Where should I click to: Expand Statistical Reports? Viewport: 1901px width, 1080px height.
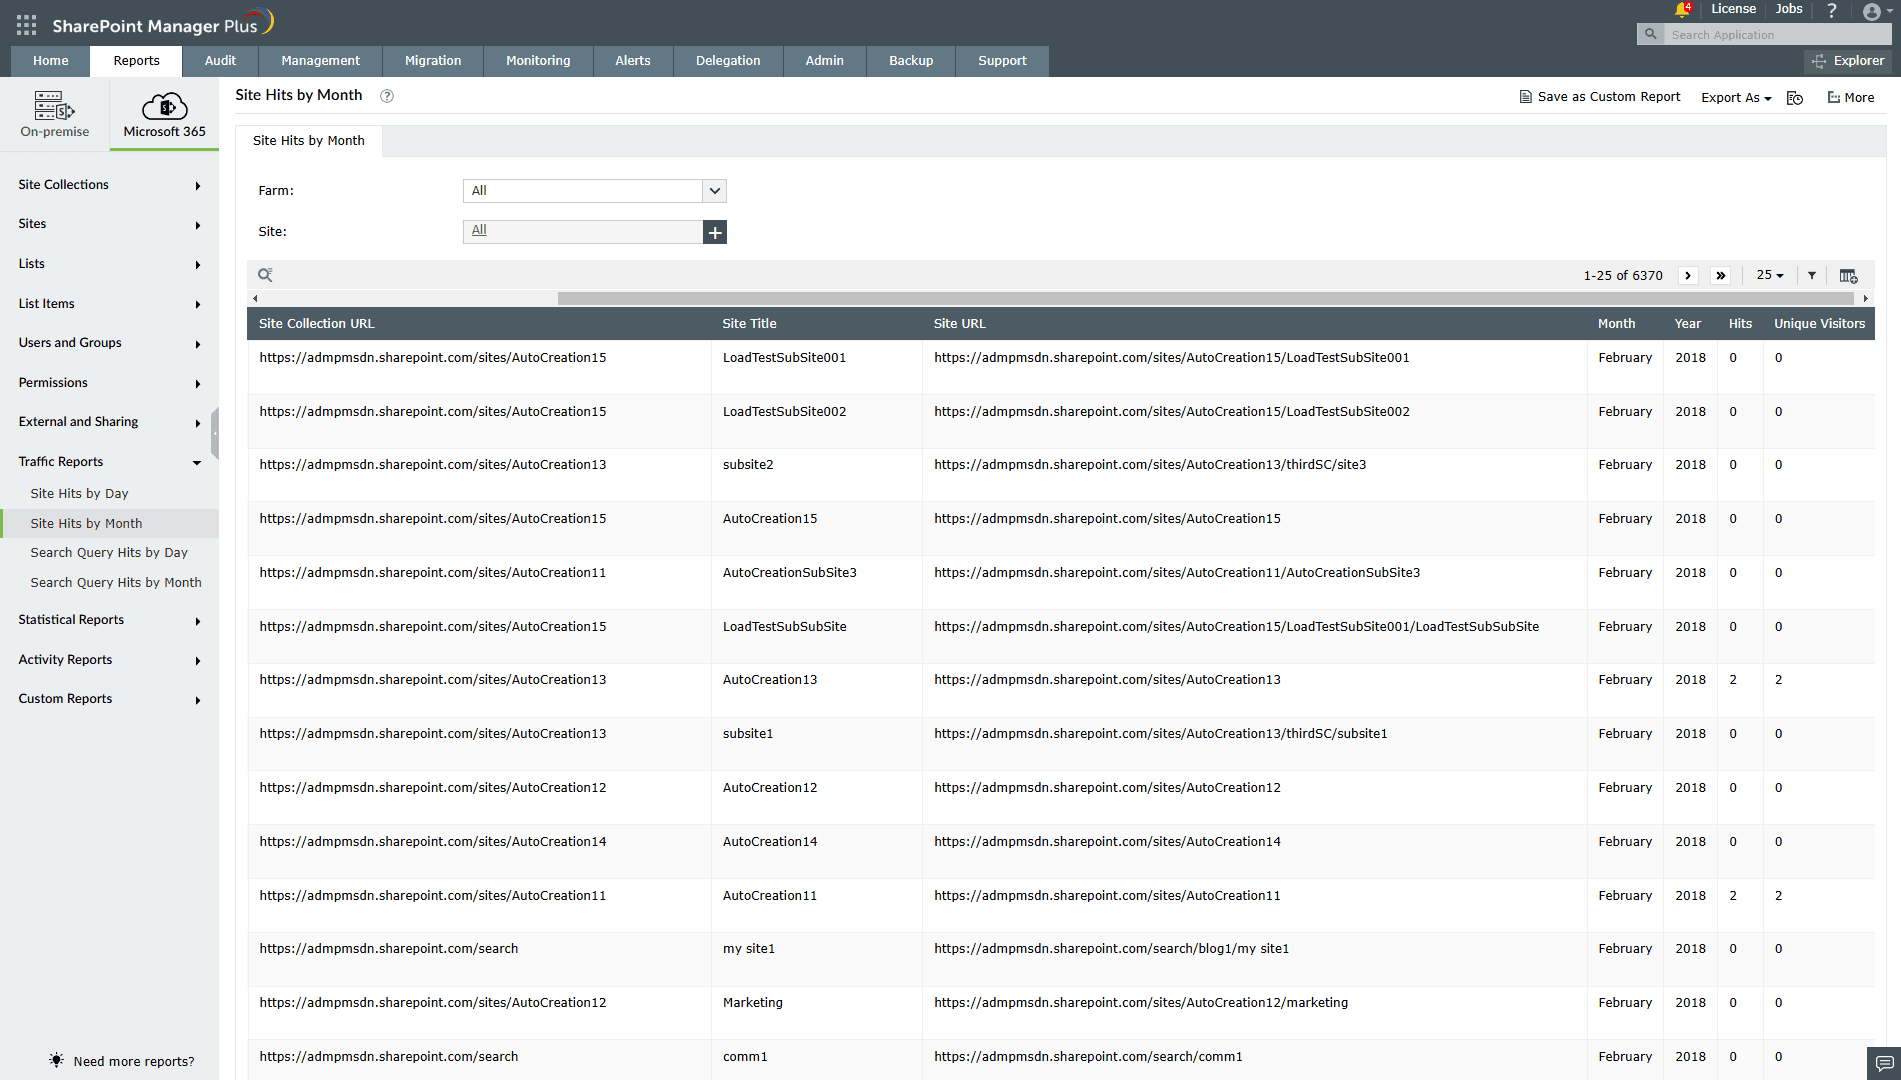[109, 620]
